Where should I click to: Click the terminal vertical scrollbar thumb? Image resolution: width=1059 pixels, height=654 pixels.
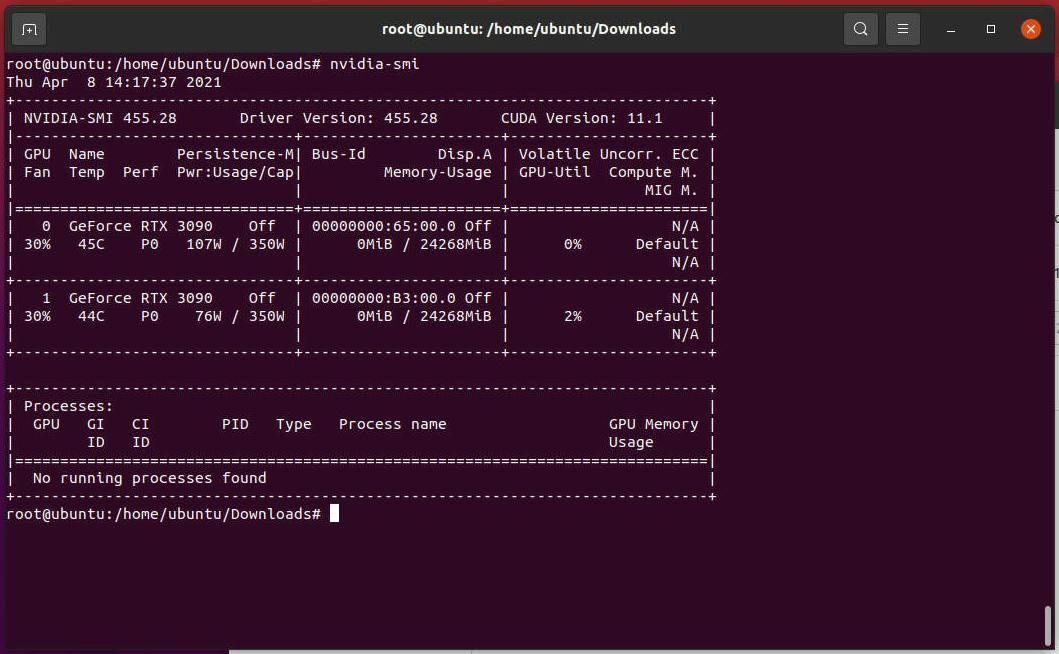tap(1048, 626)
